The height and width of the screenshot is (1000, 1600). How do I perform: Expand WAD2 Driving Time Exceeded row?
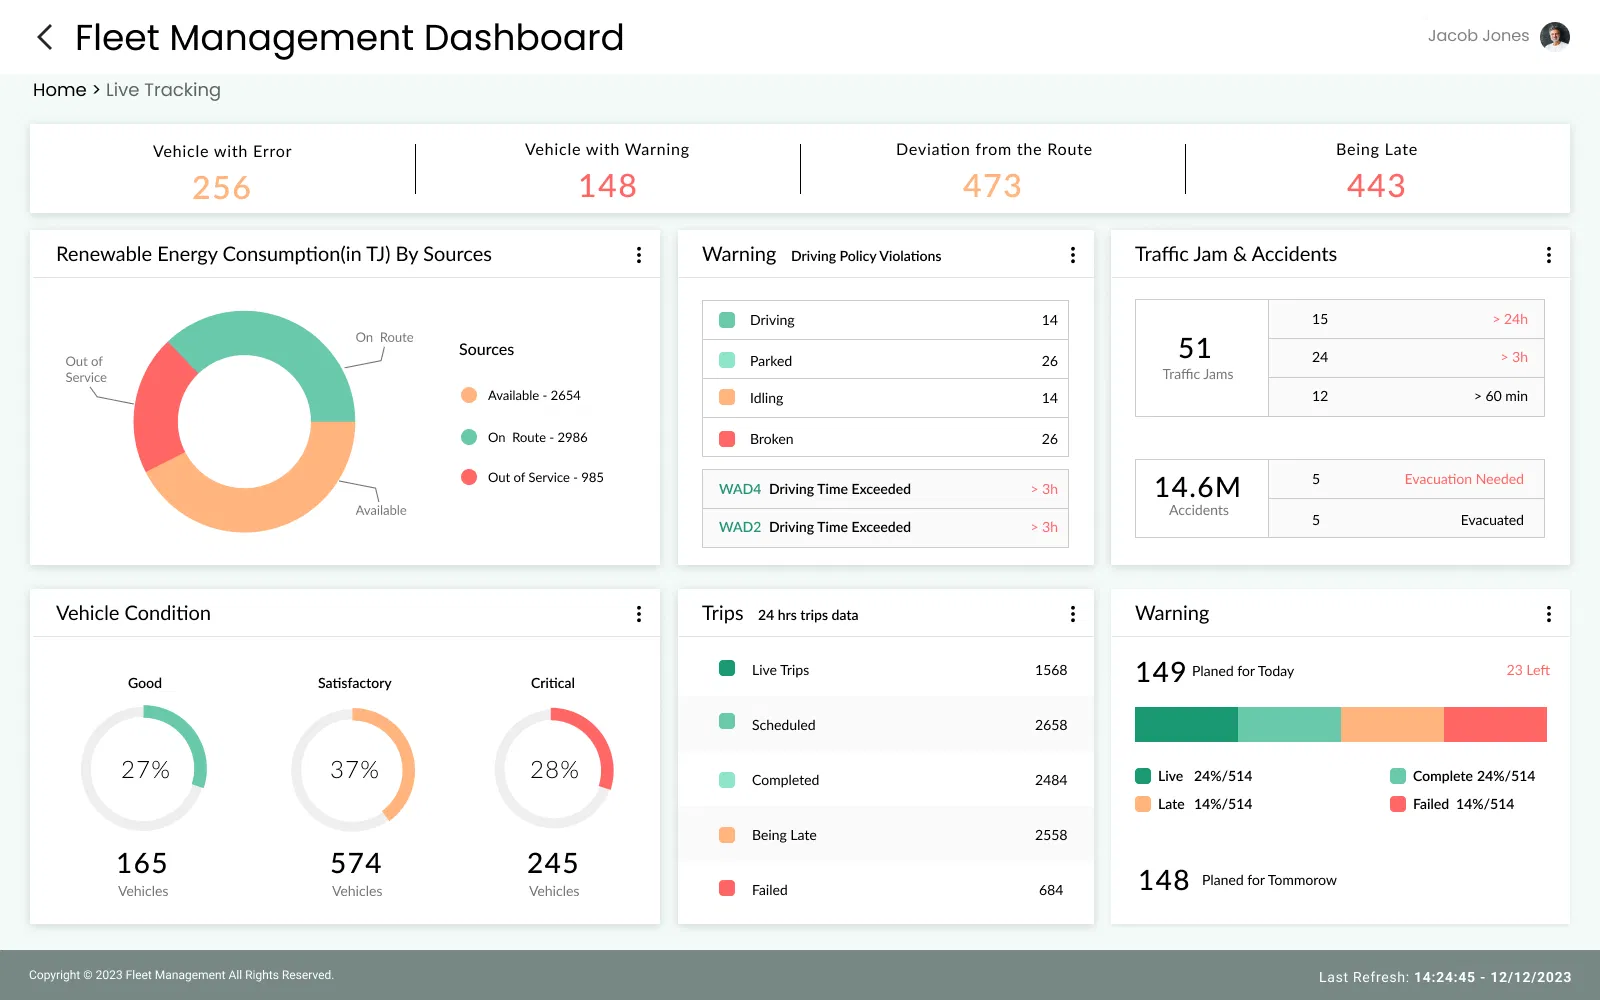[885, 527]
